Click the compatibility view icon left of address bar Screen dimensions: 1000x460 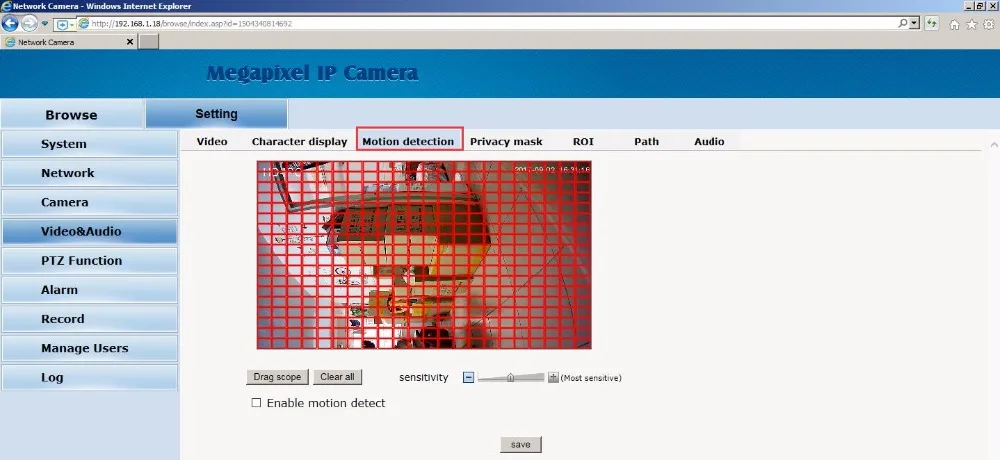(64, 24)
